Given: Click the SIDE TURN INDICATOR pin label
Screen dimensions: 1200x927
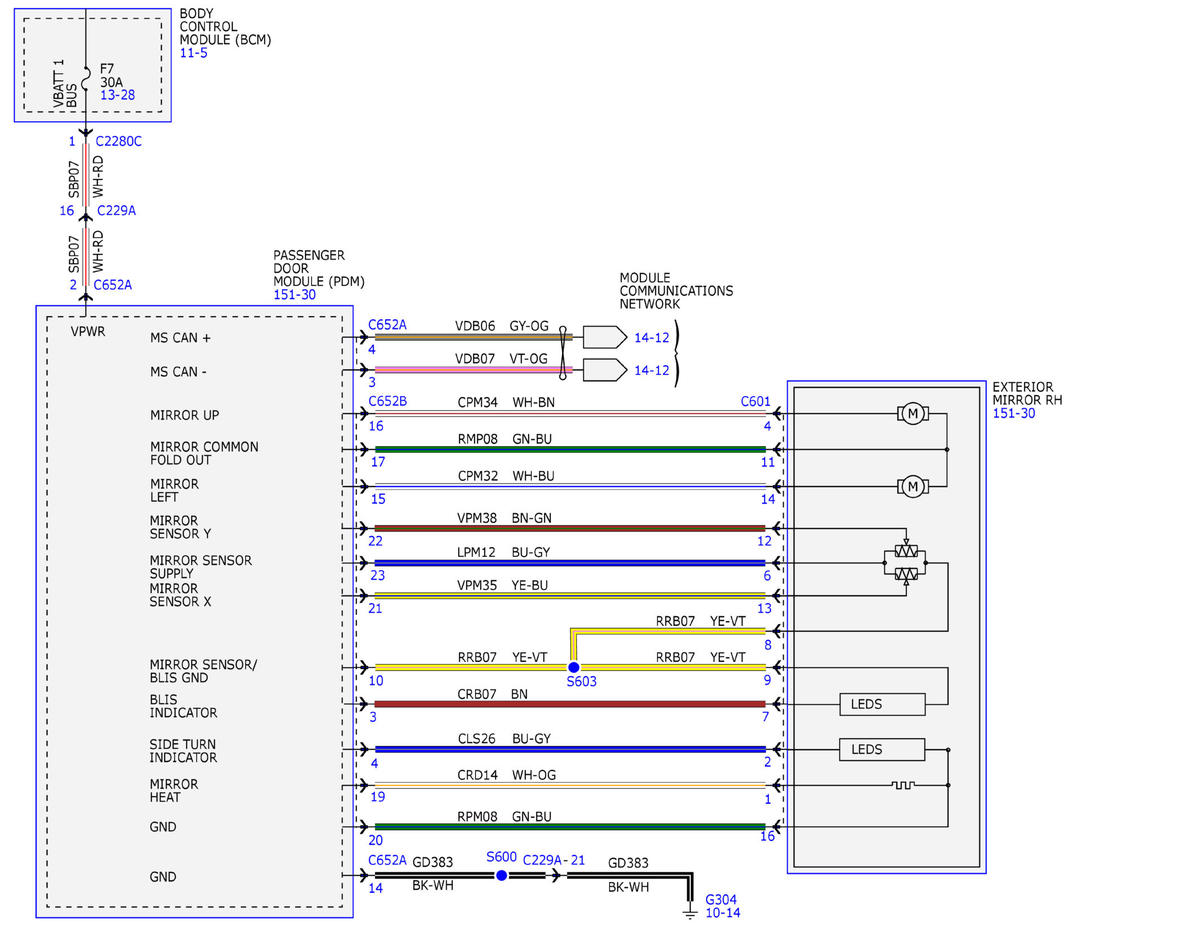Looking at the screenshot, I should point(183,751).
